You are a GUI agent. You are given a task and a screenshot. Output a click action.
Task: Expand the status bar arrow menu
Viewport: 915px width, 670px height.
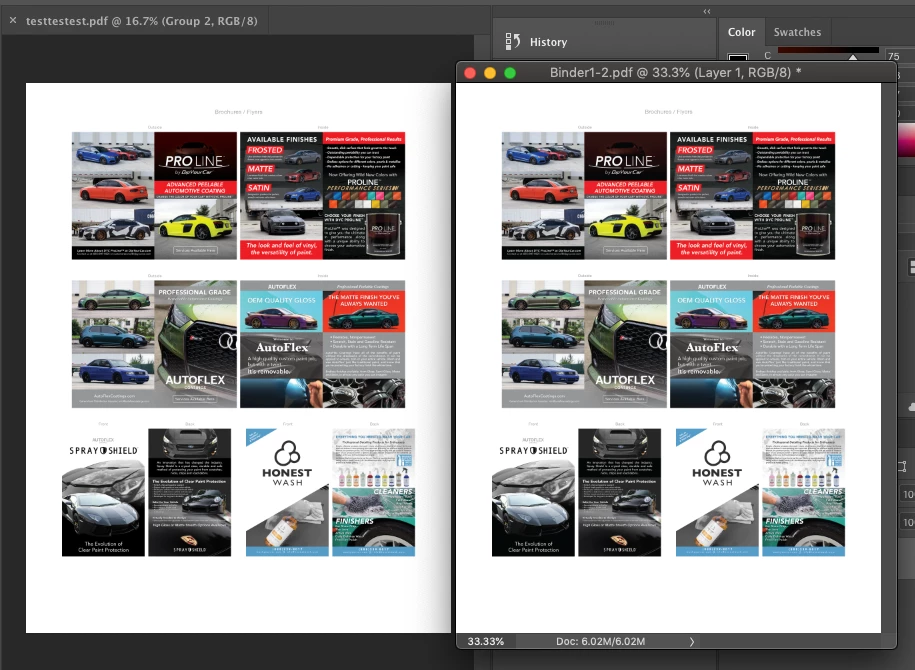click(x=692, y=641)
